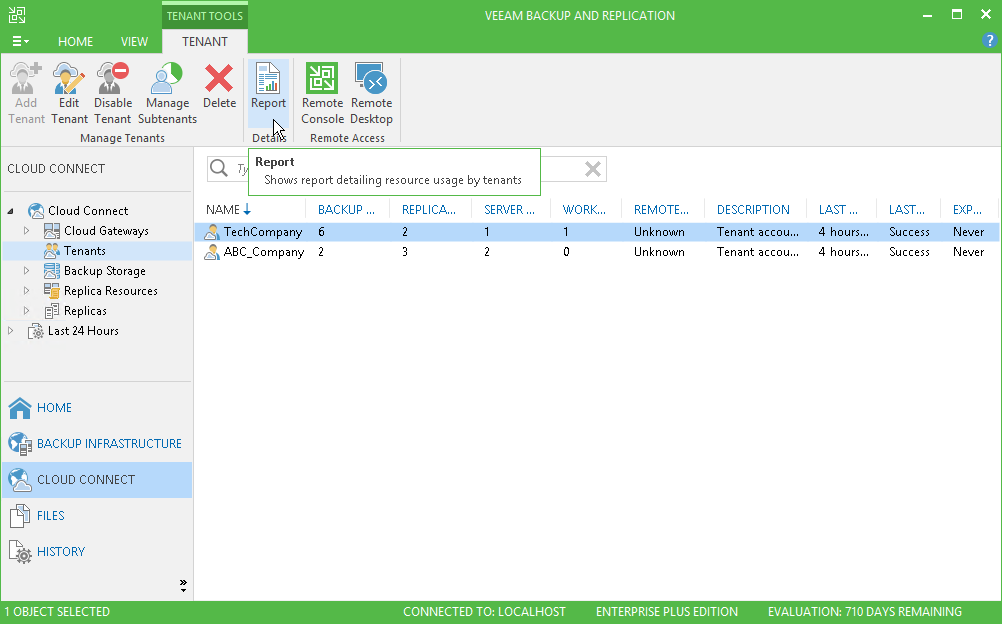Click the Tenant Tools contextual tab
This screenshot has width=1002, height=624.
[x=204, y=16]
